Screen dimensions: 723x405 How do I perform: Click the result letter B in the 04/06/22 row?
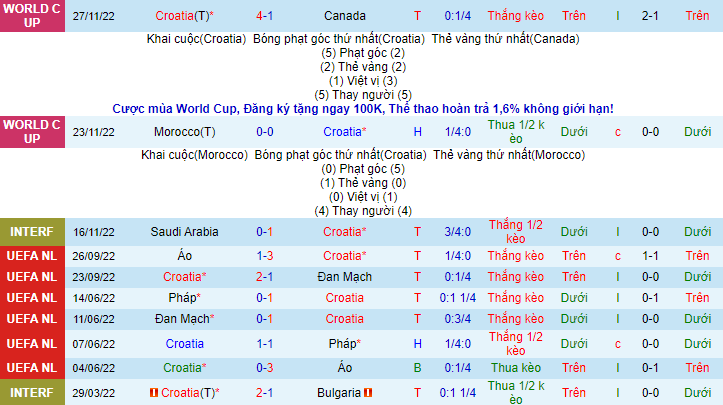coord(417,368)
